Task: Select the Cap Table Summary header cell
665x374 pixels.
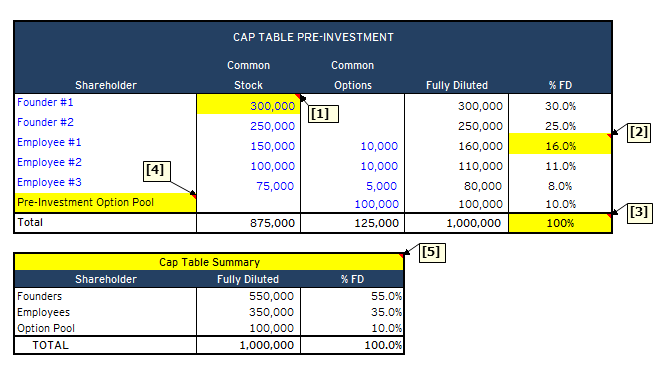Action: [209, 262]
